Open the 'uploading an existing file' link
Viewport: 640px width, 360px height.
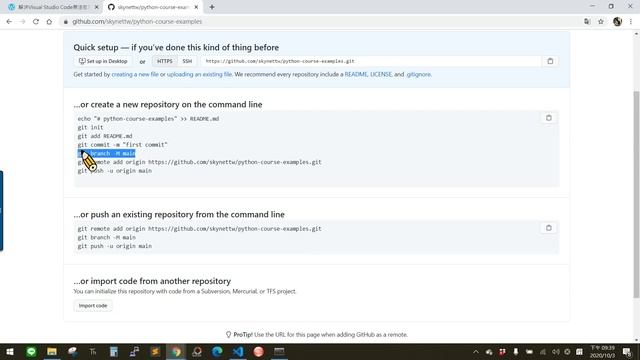199,74
